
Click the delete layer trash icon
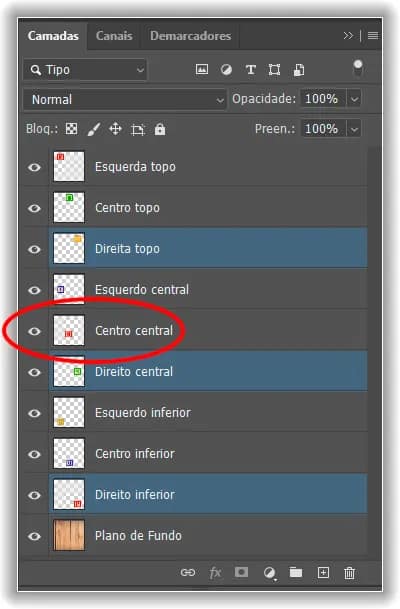tap(349, 573)
